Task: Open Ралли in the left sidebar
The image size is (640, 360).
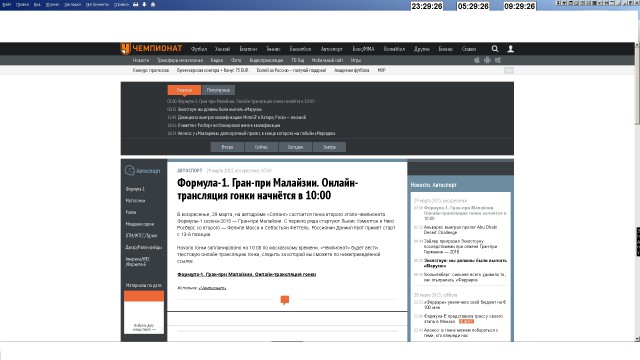Action: pos(131,212)
